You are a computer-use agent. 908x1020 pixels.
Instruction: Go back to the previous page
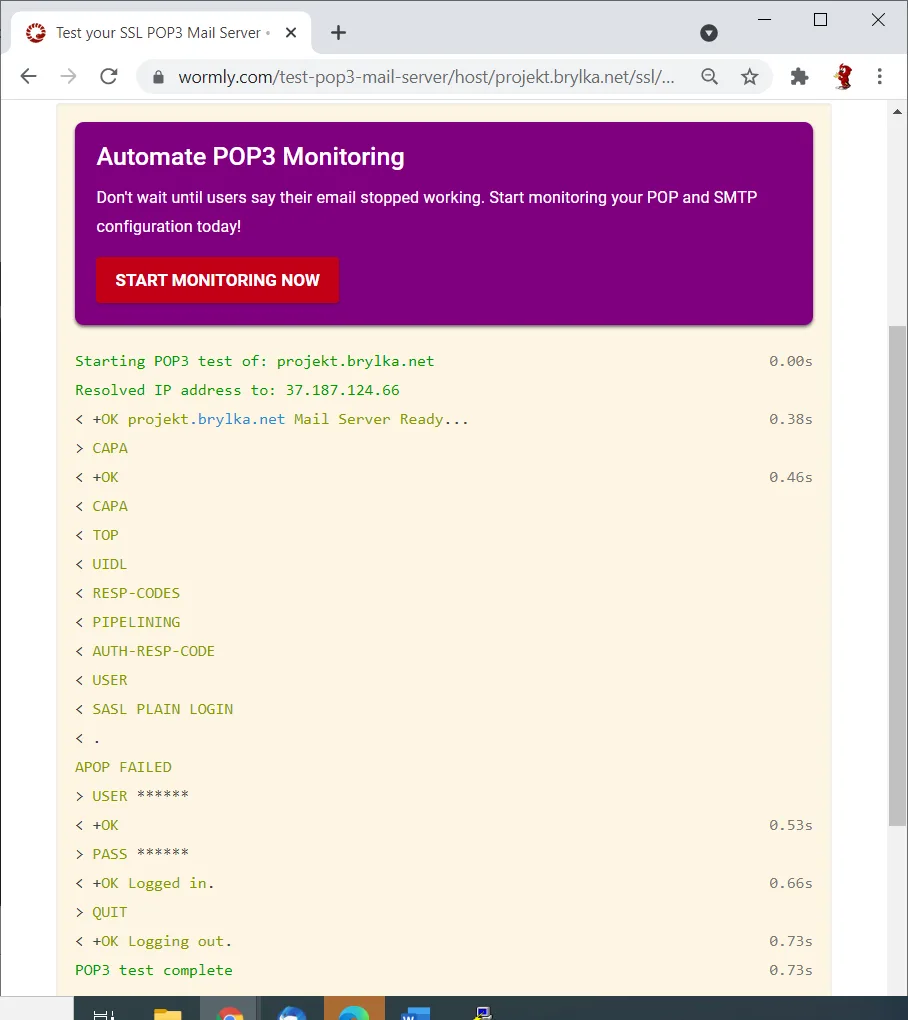29,77
